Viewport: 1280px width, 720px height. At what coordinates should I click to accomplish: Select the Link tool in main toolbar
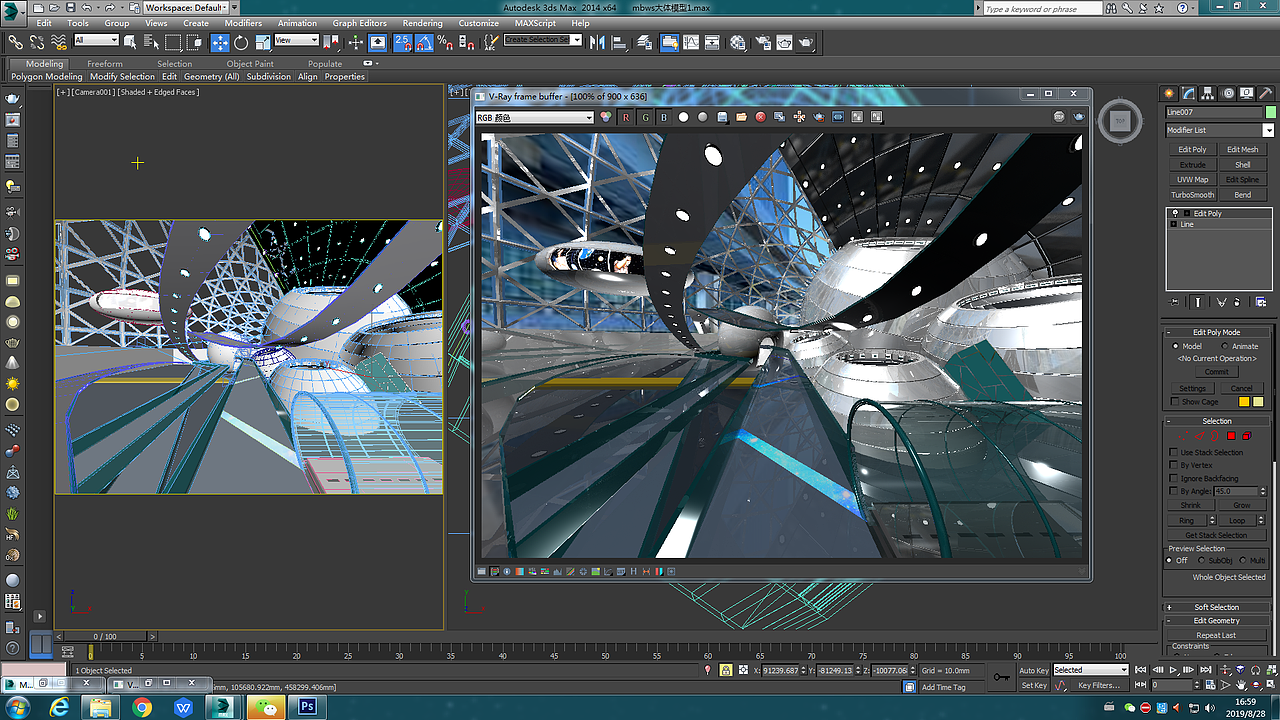pos(15,42)
